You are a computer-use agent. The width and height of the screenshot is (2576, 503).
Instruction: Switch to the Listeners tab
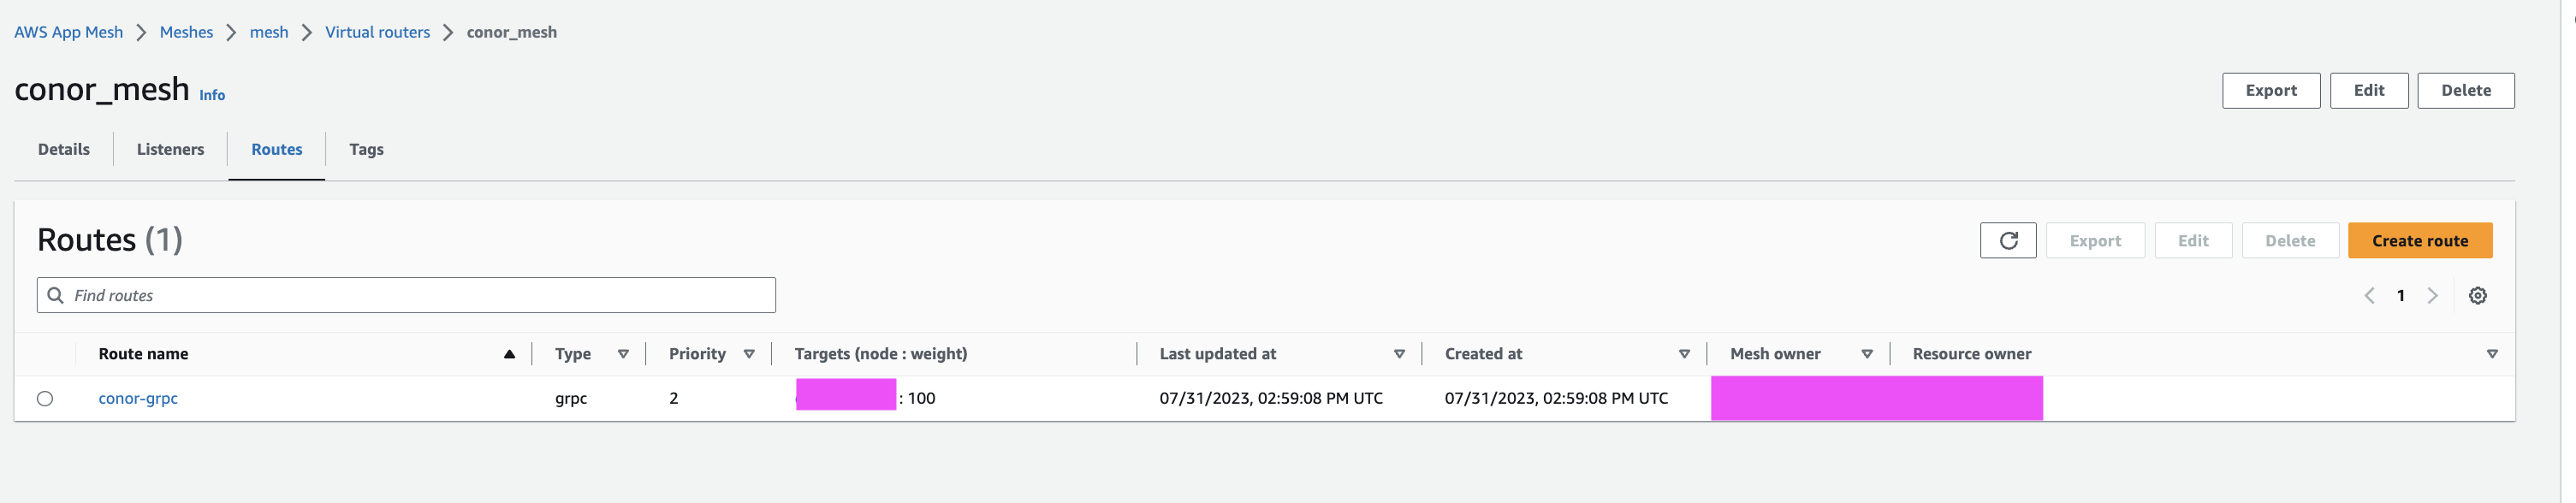[x=170, y=149]
